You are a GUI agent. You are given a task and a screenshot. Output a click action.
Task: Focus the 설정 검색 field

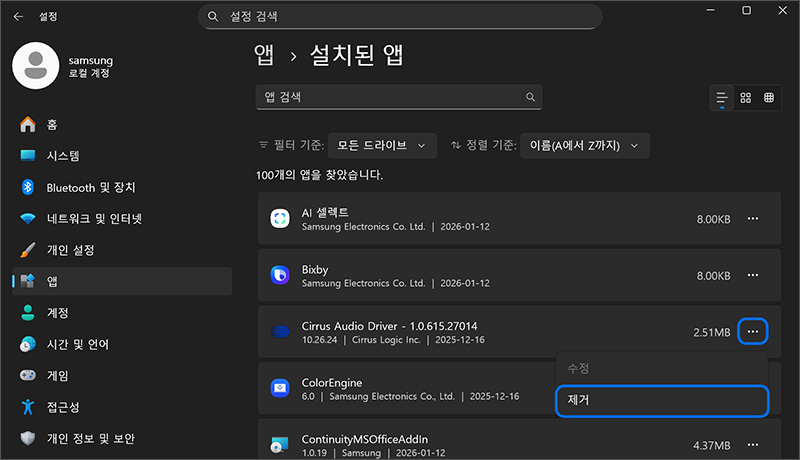(400, 17)
